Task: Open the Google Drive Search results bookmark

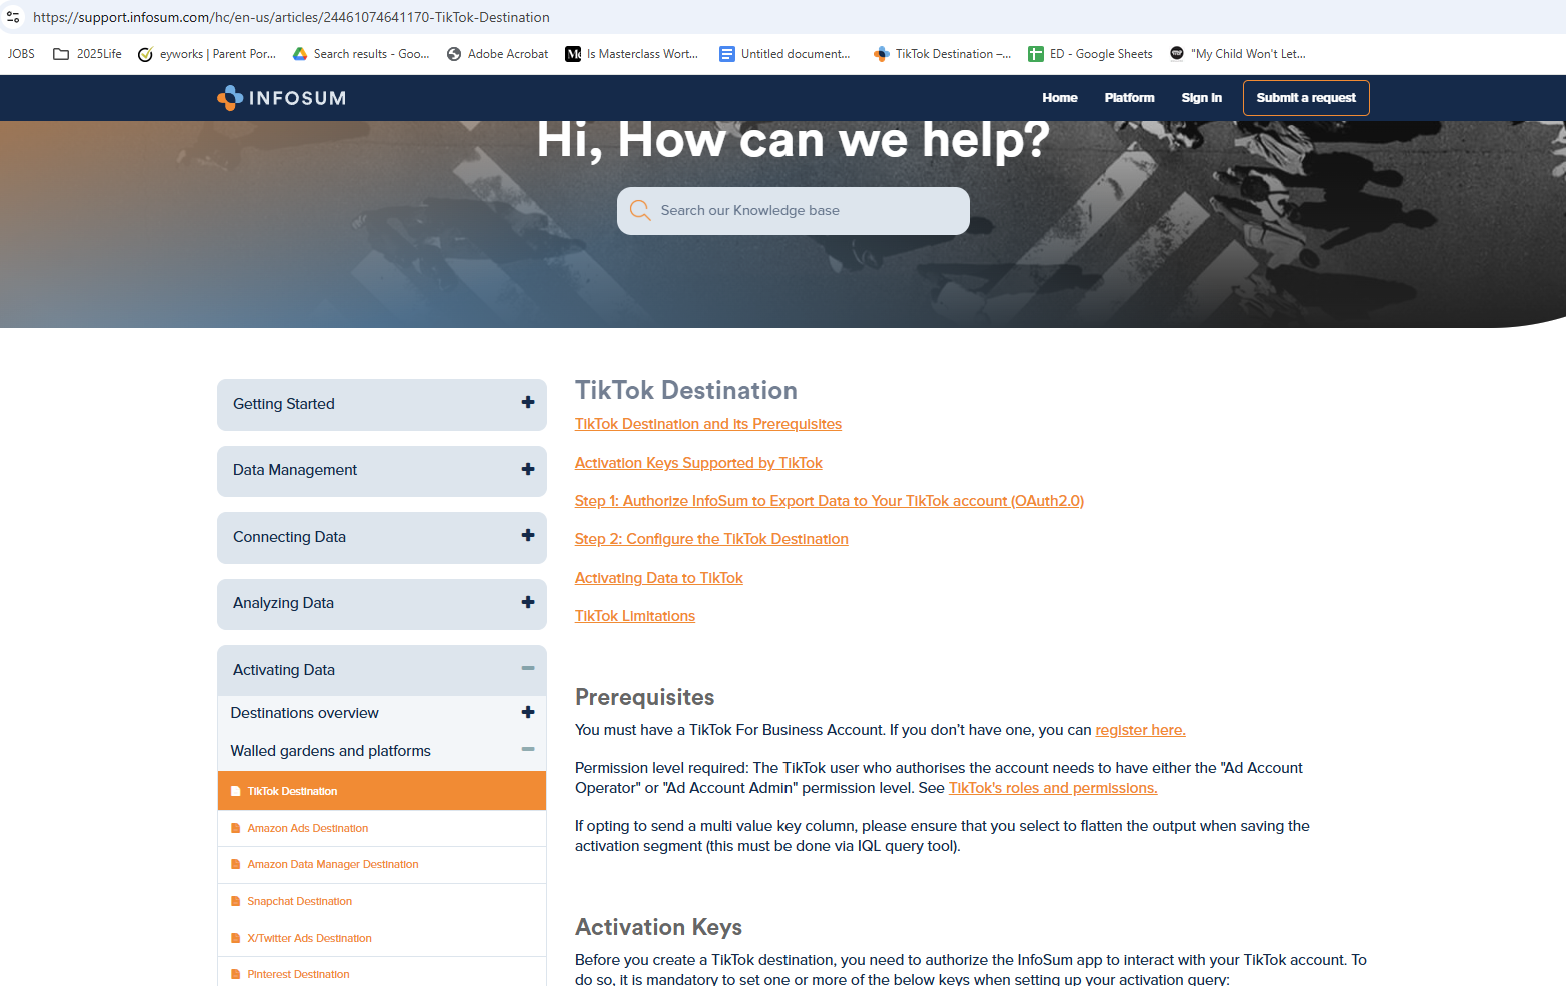Action: 361,54
